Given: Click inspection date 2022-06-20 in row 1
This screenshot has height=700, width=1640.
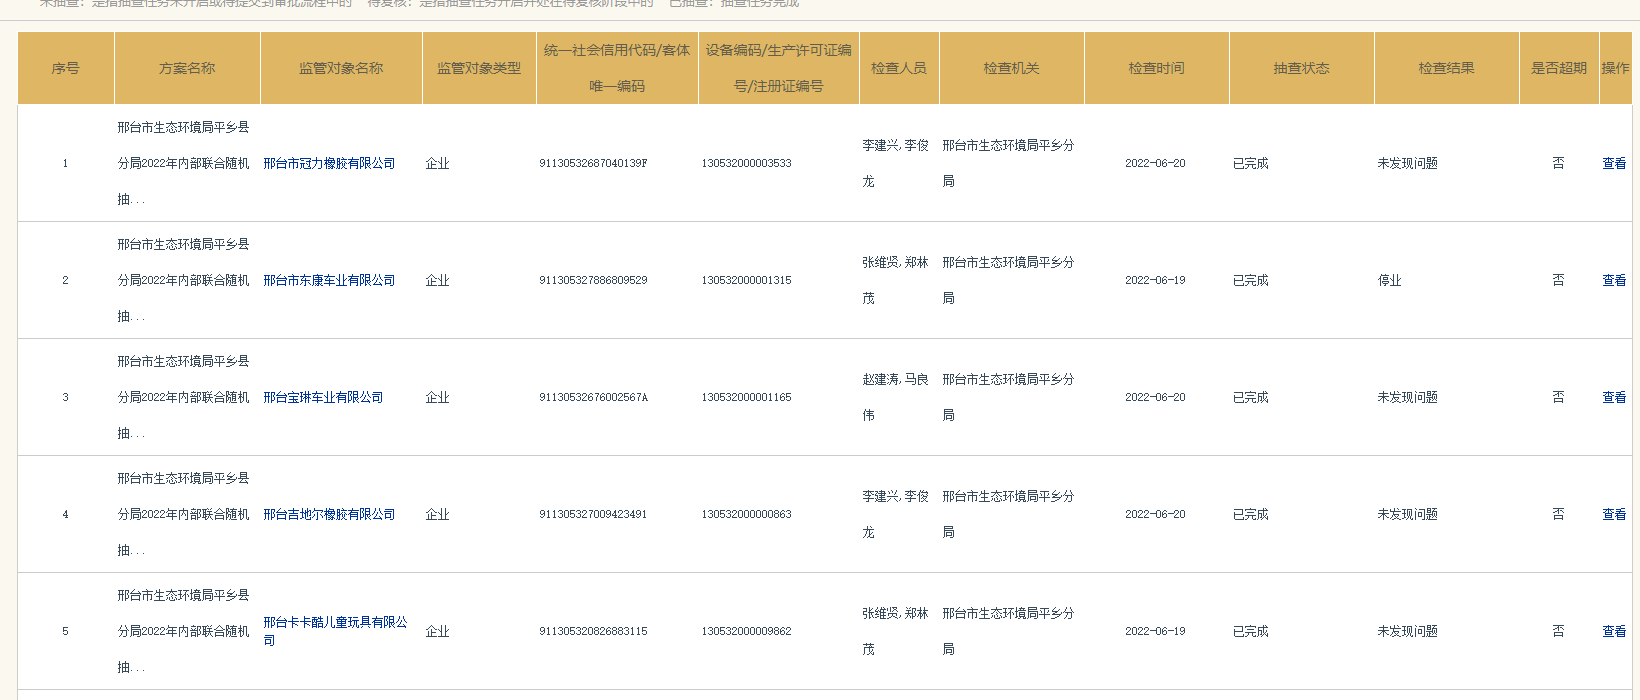Looking at the screenshot, I should (x=1155, y=163).
